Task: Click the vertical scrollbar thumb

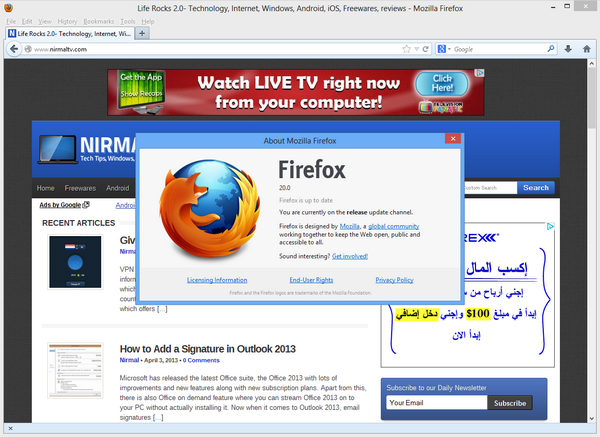Action: [592, 99]
